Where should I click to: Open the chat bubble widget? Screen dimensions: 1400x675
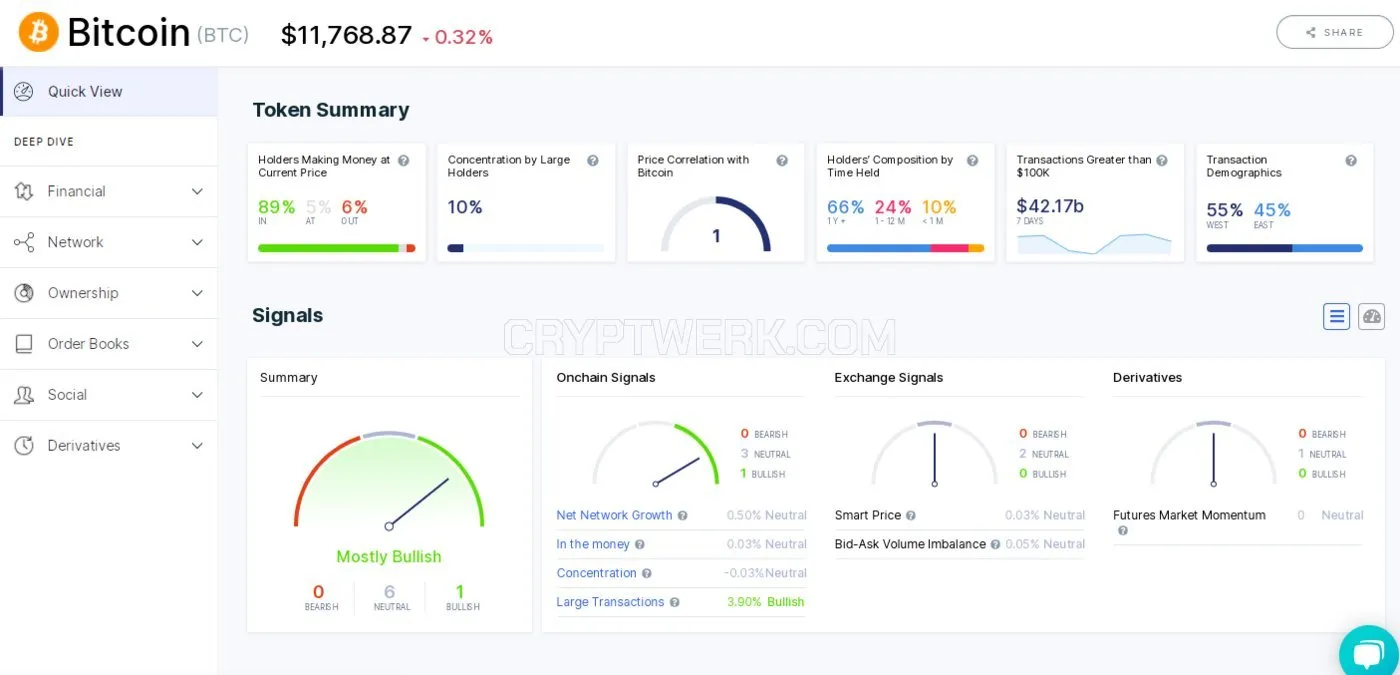pyautogui.click(x=1368, y=654)
